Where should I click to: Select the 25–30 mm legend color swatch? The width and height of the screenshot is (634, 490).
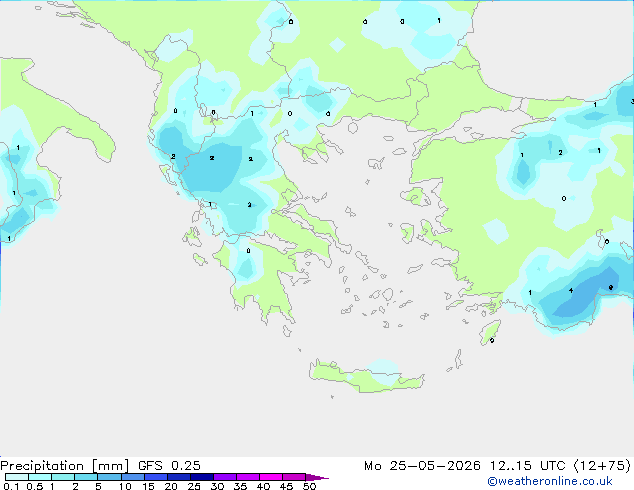(x=202, y=477)
